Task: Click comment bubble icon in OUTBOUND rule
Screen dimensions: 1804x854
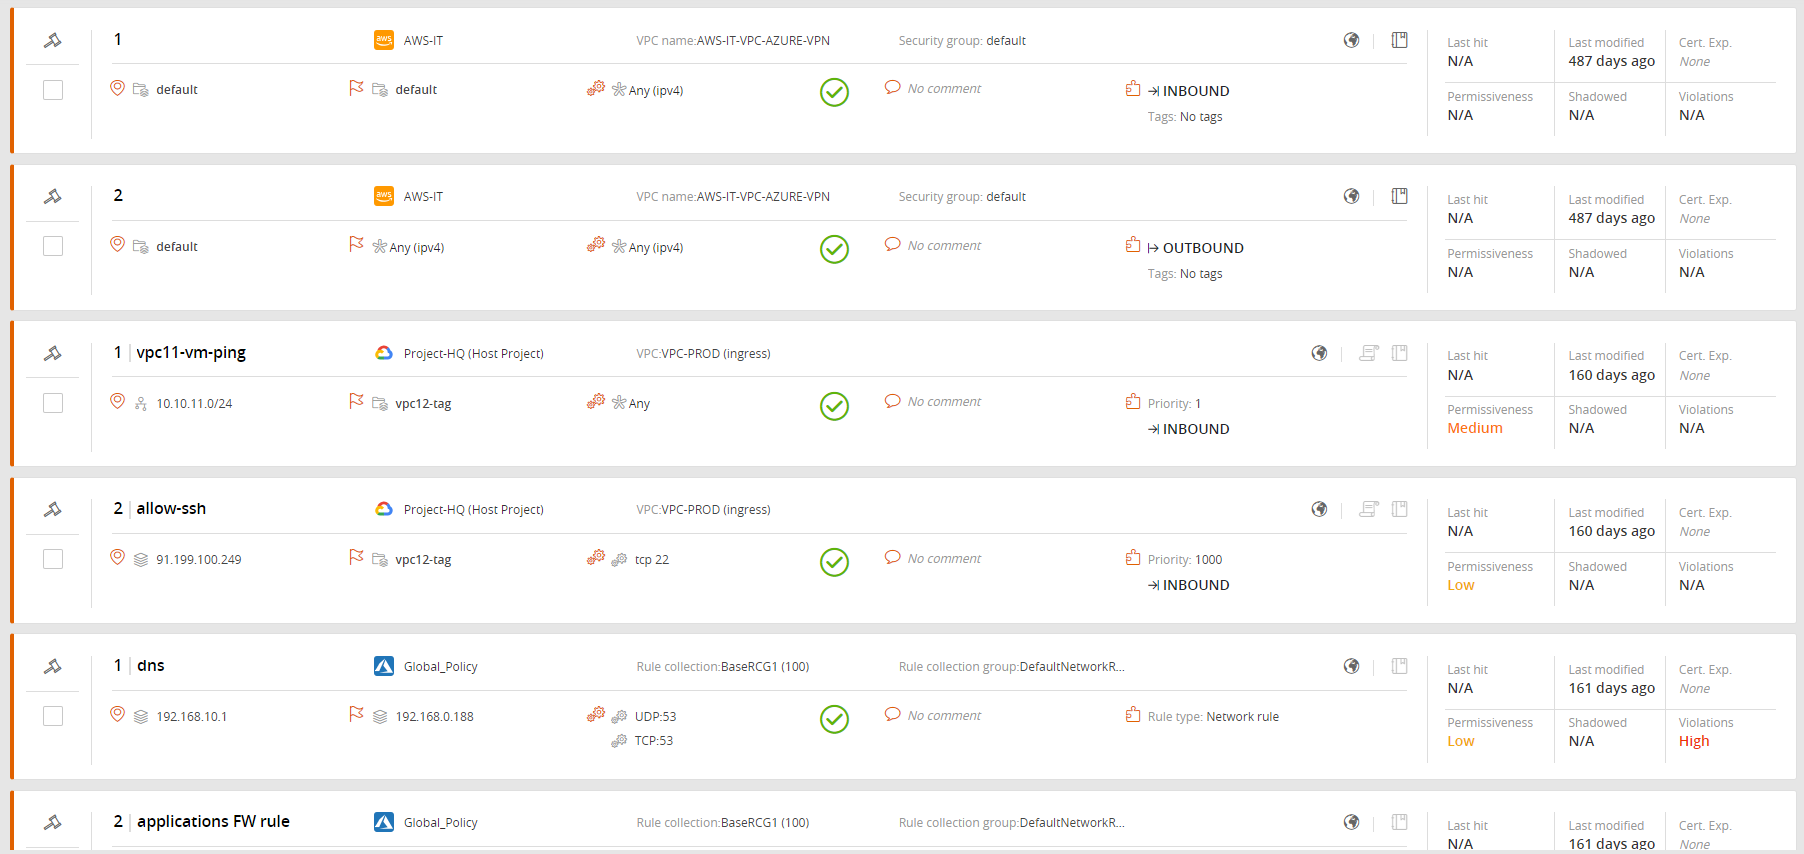Action: pos(892,245)
